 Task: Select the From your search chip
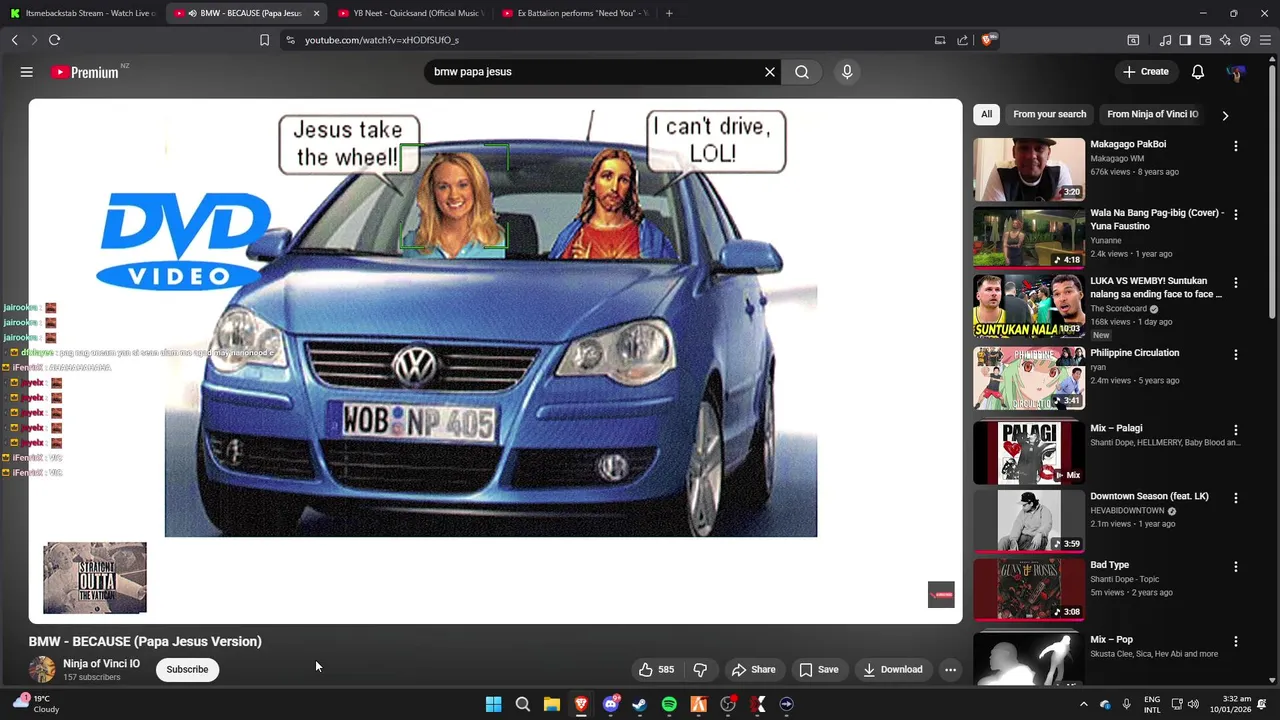point(1049,114)
